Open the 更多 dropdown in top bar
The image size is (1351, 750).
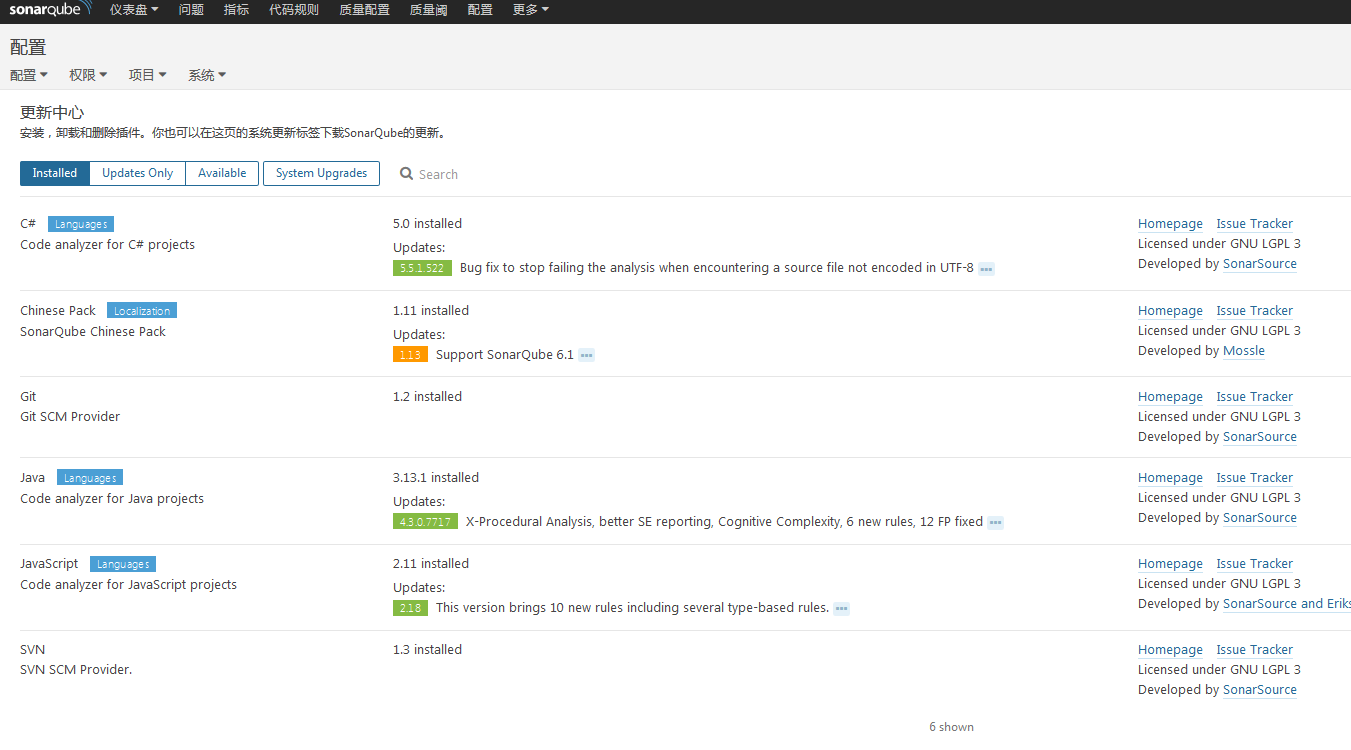(x=530, y=10)
